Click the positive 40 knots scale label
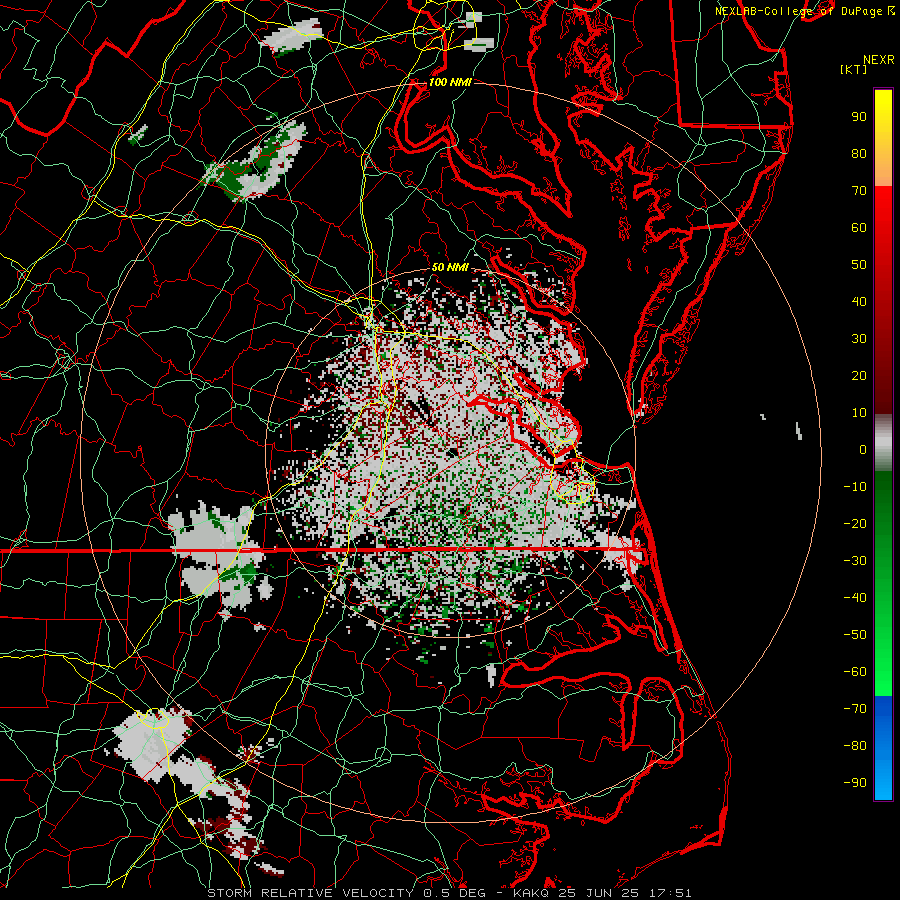 click(x=859, y=301)
